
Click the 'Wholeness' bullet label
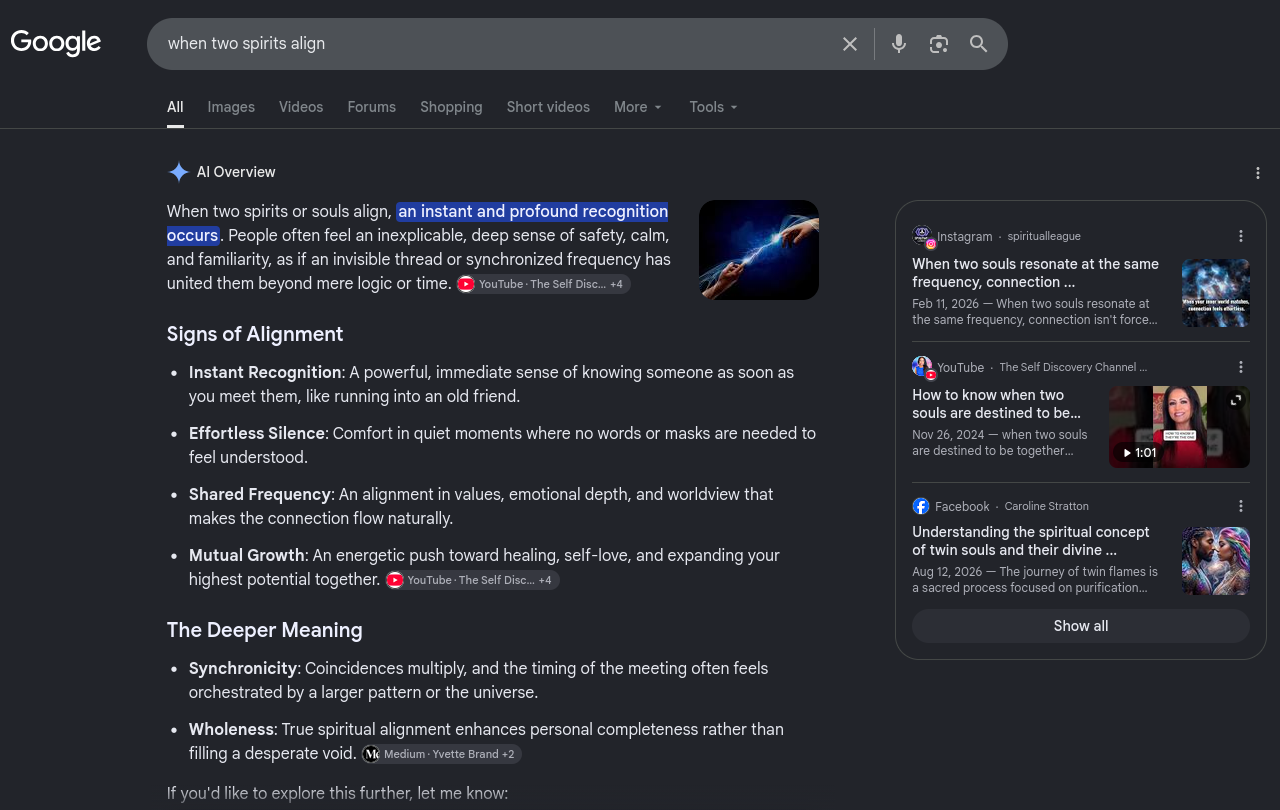pyautogui.click(x=231, y=730)
